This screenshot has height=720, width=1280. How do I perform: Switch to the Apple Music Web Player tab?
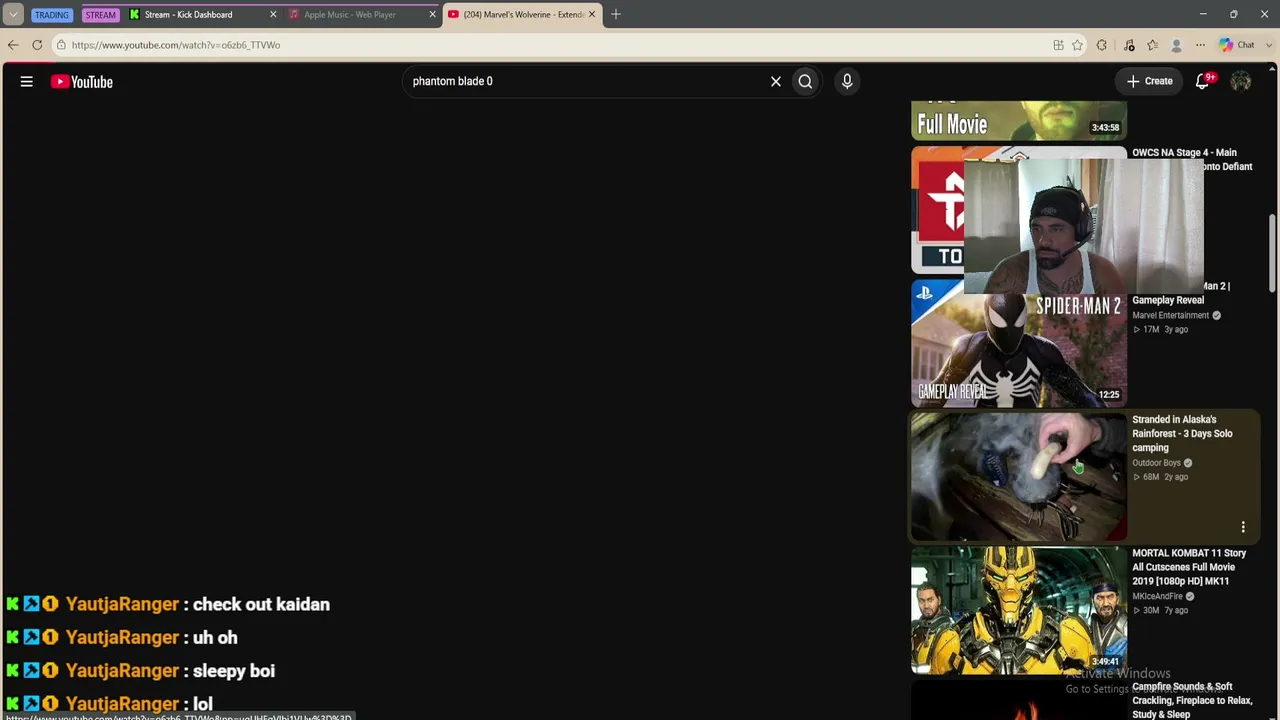coord(361,14)
